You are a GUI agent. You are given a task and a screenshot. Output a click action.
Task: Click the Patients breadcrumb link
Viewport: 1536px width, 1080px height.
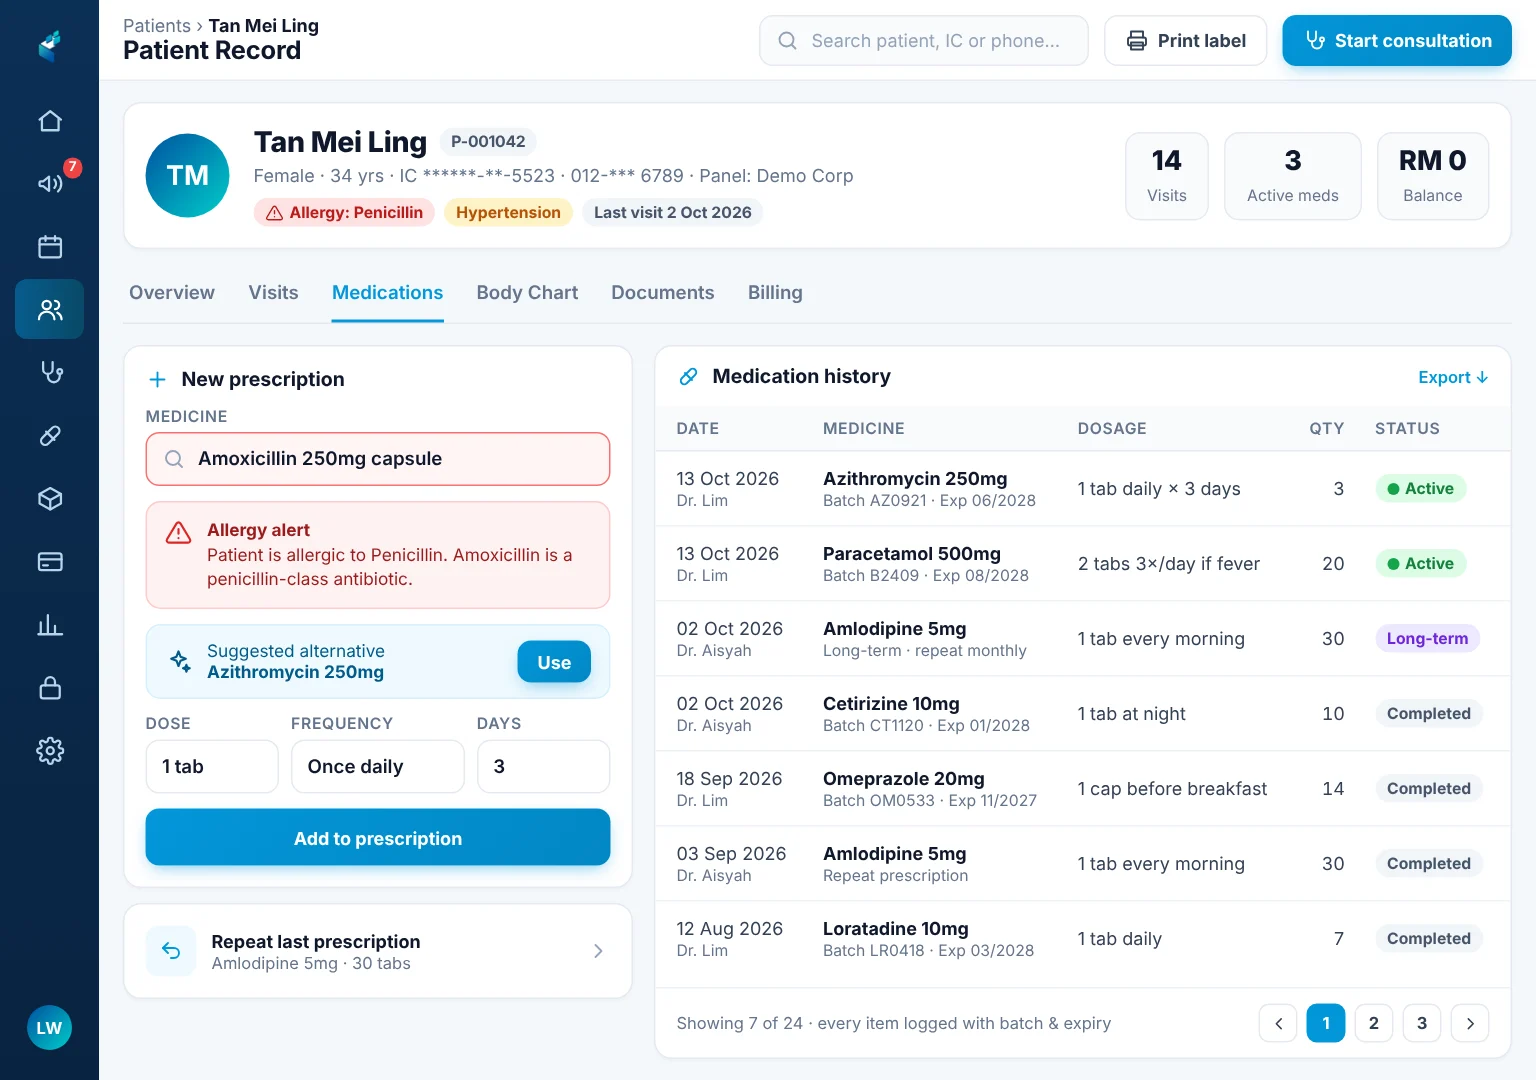click(x=157, y=26)
